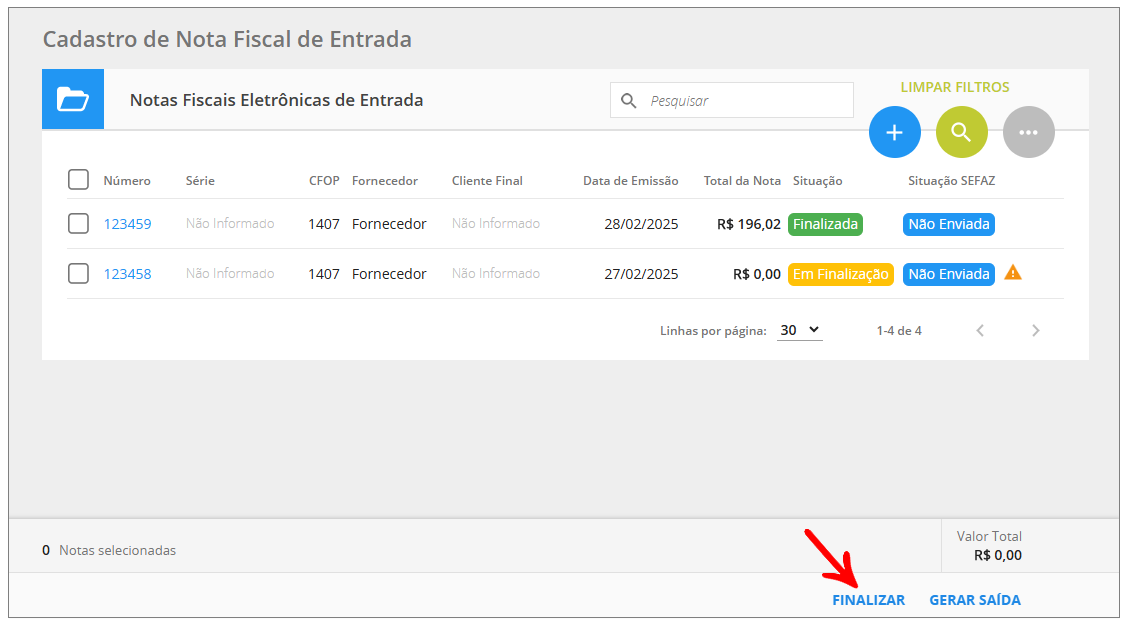Viewport: 1128px width, 626px height.
Task: Open note number 123458
Action: point(127,274)
